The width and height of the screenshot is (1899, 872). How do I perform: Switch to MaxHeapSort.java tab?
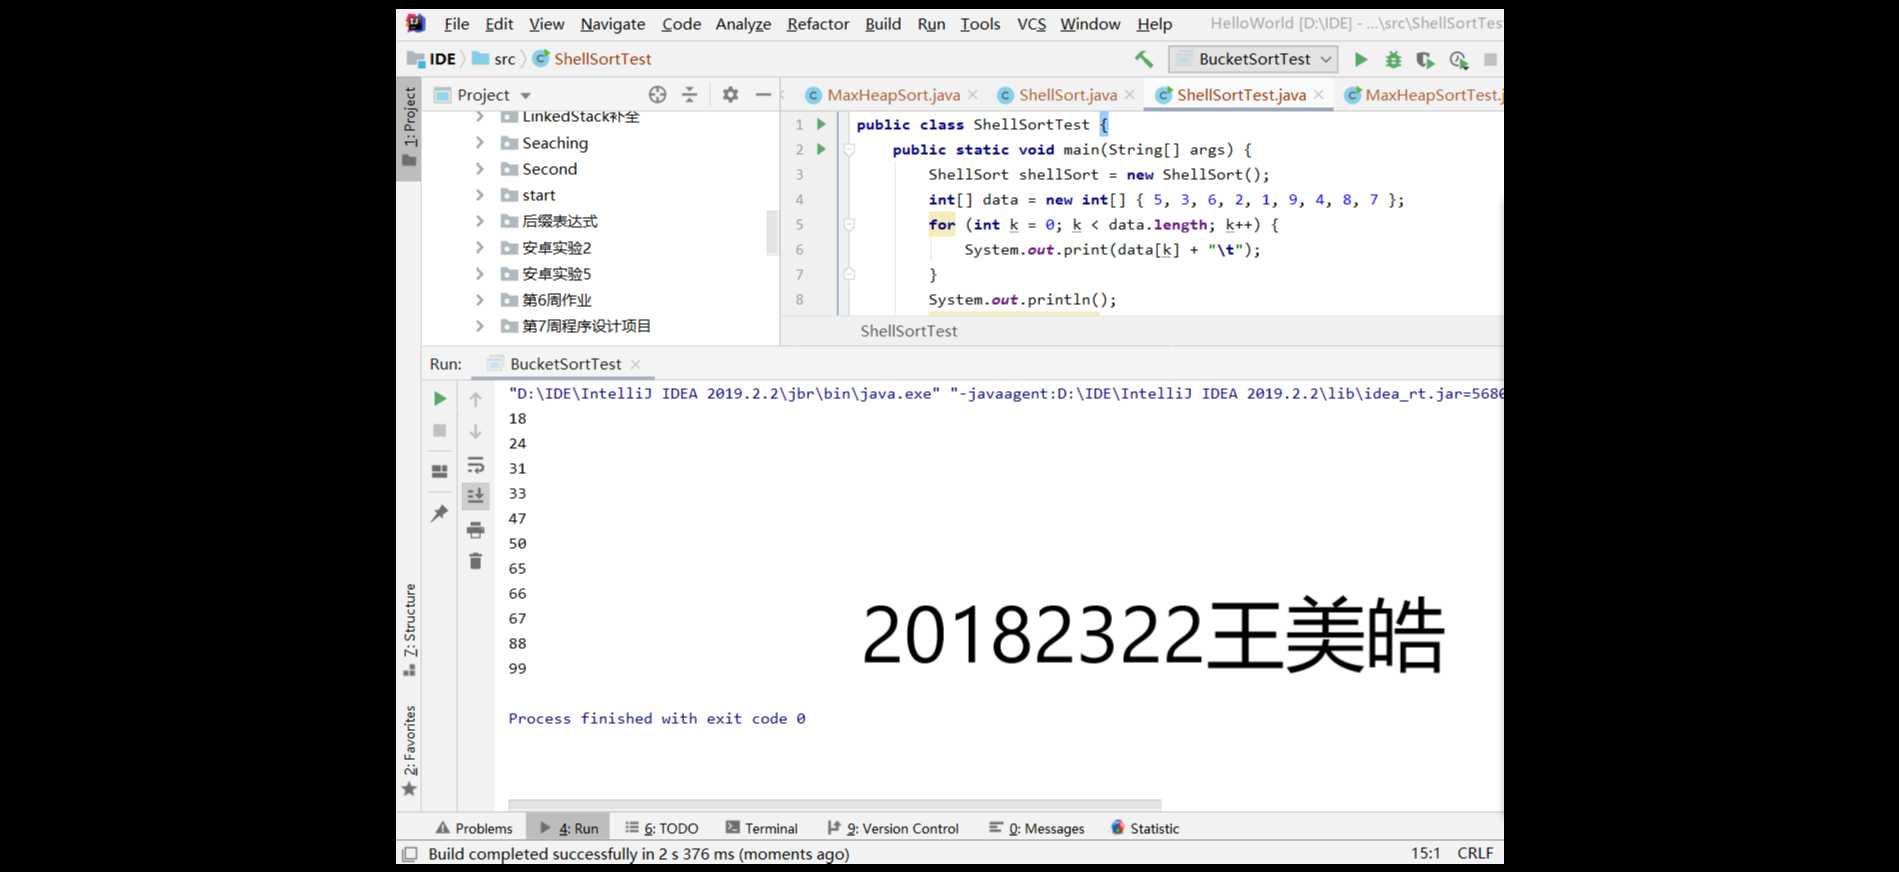pyautogui.click(x=893, y=95)
